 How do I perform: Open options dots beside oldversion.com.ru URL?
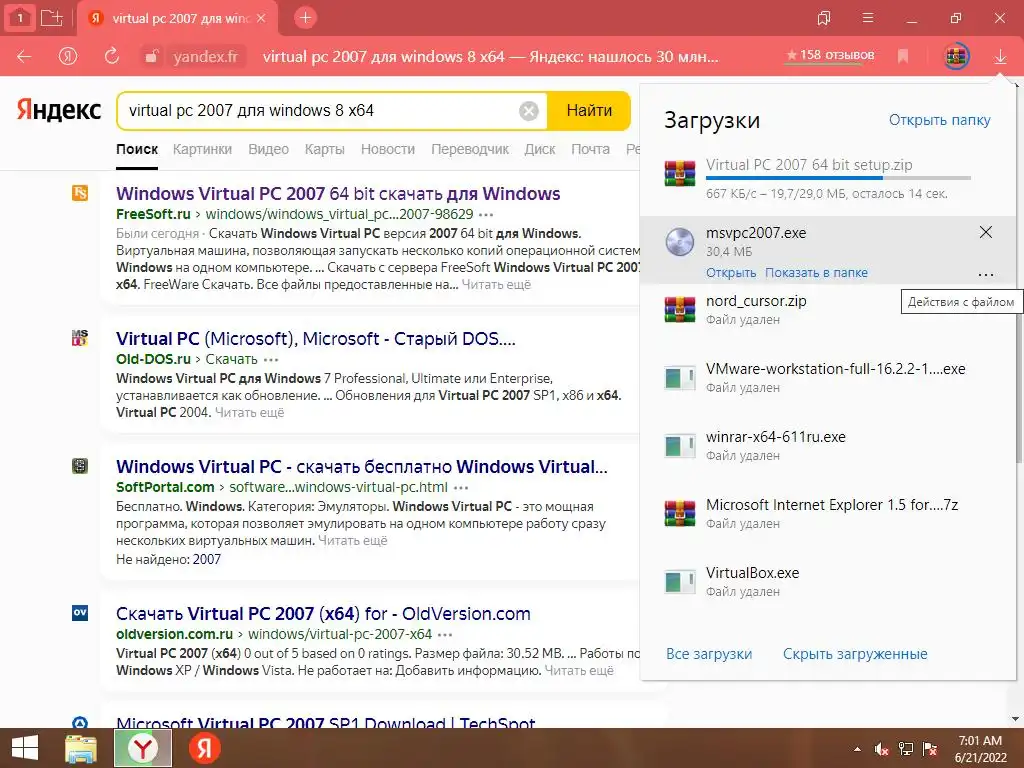tap(445, 635)
